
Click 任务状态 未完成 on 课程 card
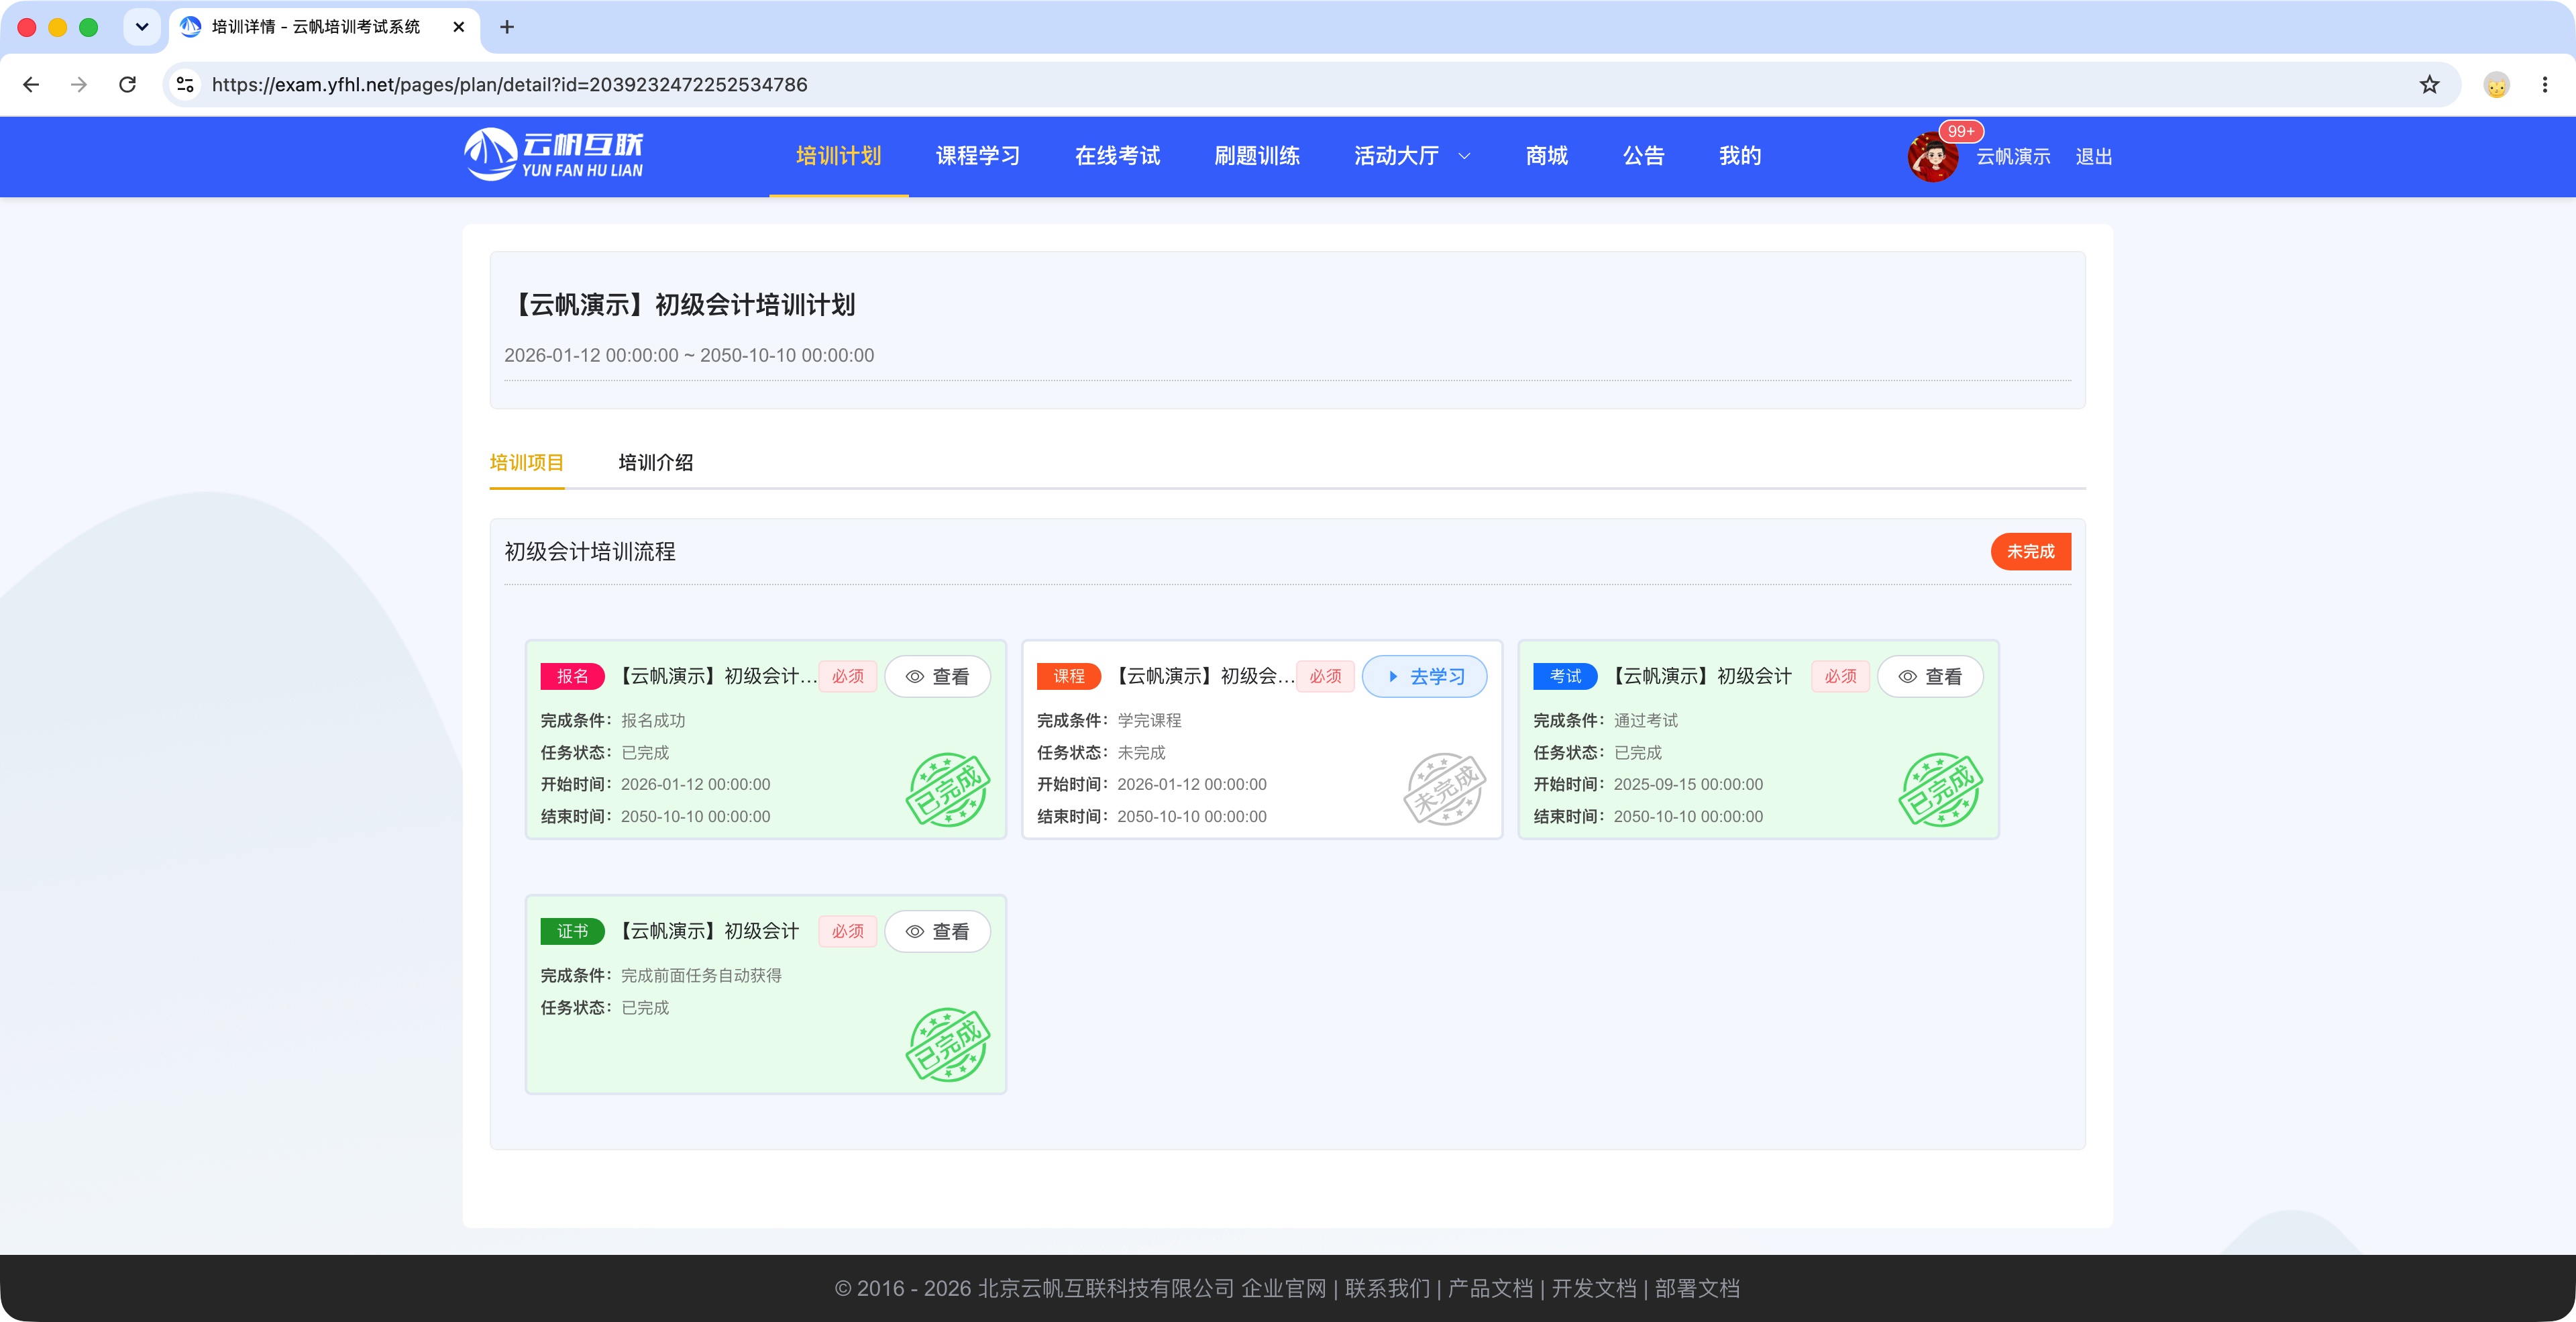tap(1101, 753)
